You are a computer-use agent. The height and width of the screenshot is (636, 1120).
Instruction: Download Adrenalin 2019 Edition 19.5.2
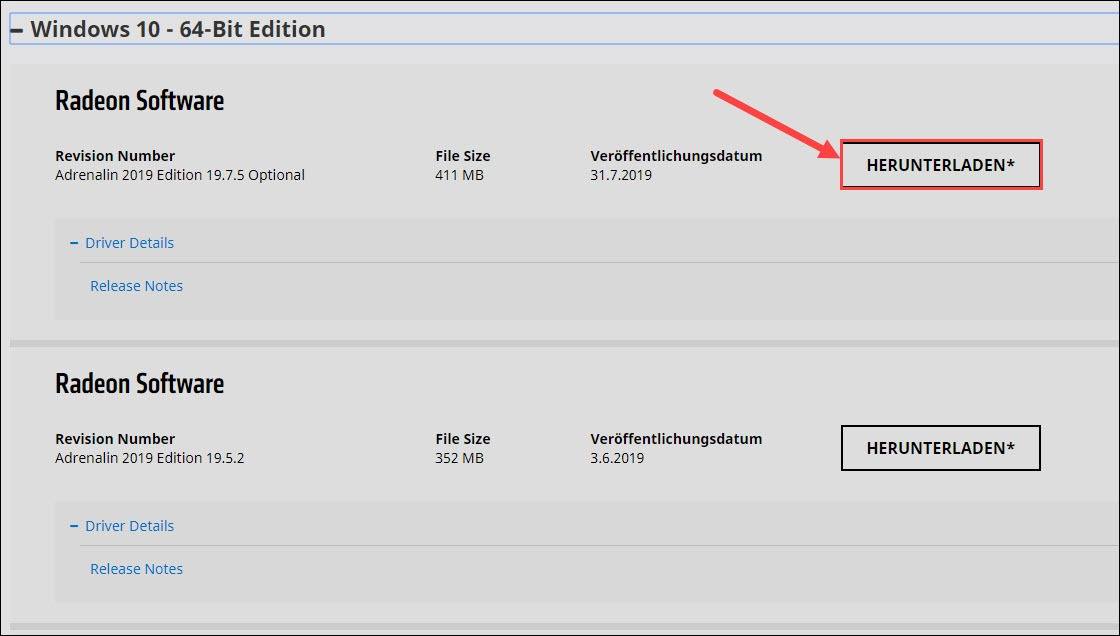[x=940, y=447]
